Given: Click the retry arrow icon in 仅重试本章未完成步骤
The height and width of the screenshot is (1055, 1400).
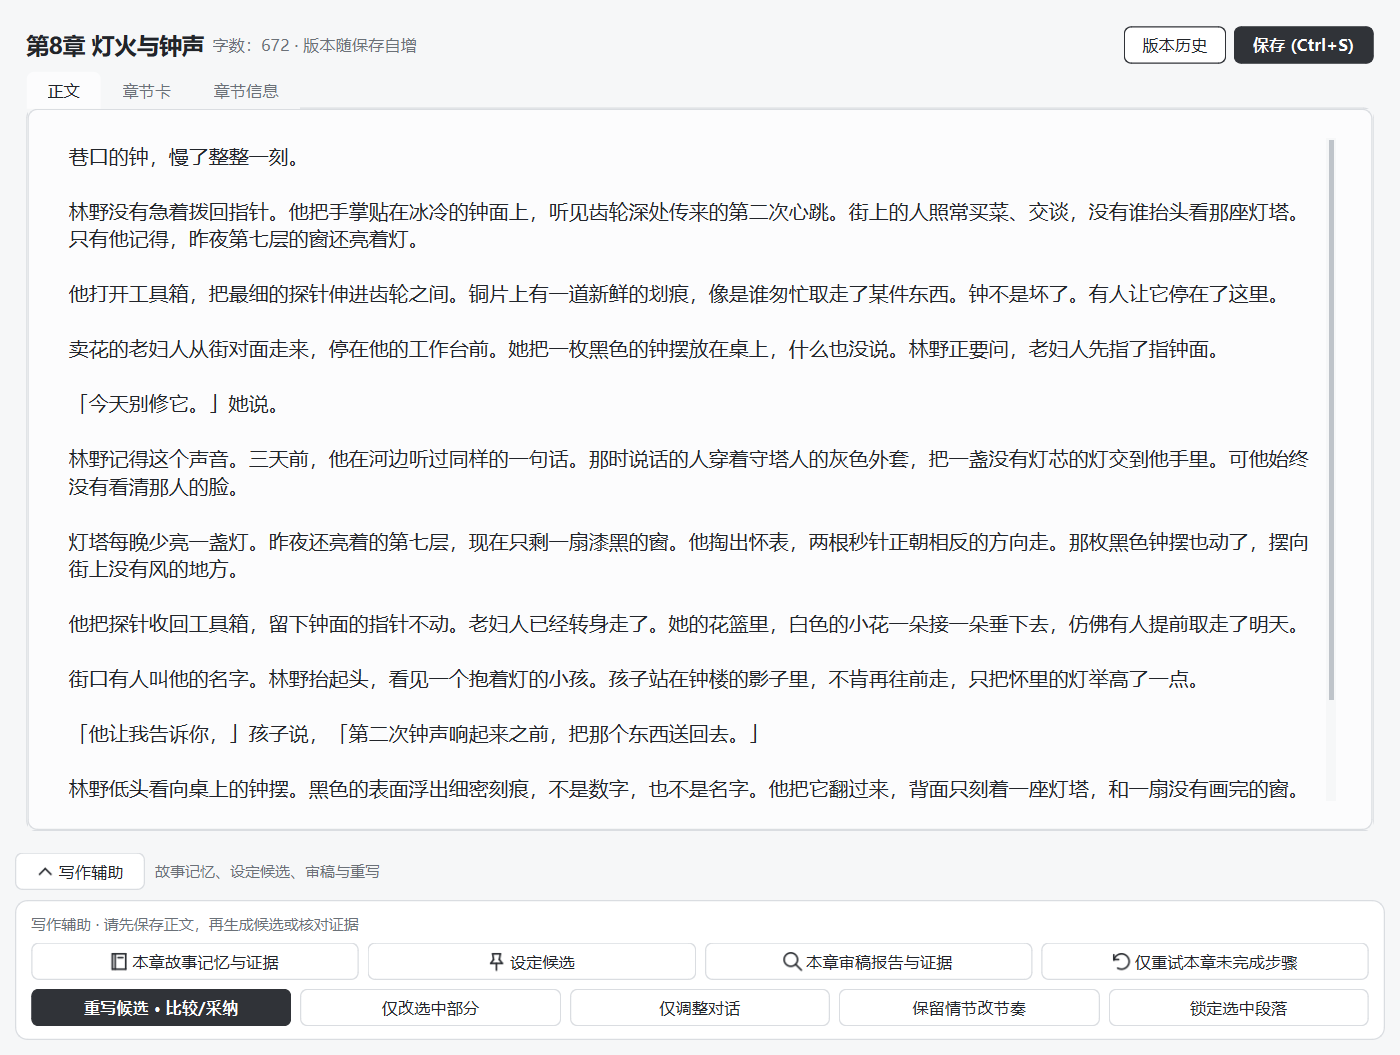Looking at the screenshot, I should coord(1121,962).
